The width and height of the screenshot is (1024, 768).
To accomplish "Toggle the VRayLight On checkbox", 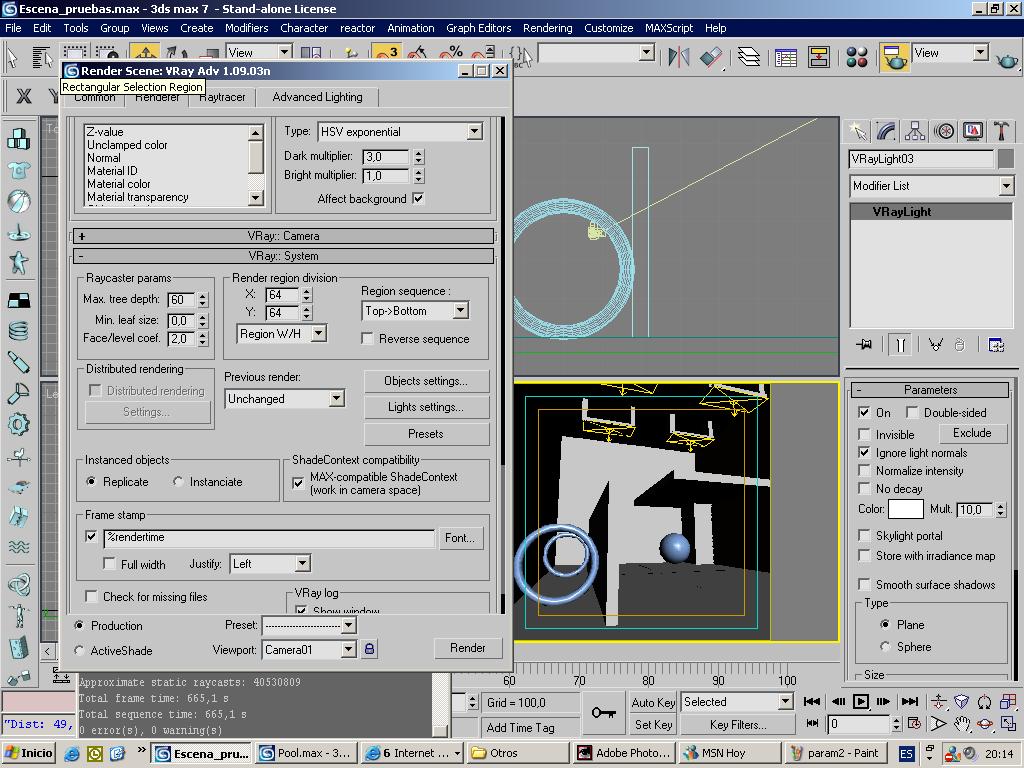I will 864,412.
